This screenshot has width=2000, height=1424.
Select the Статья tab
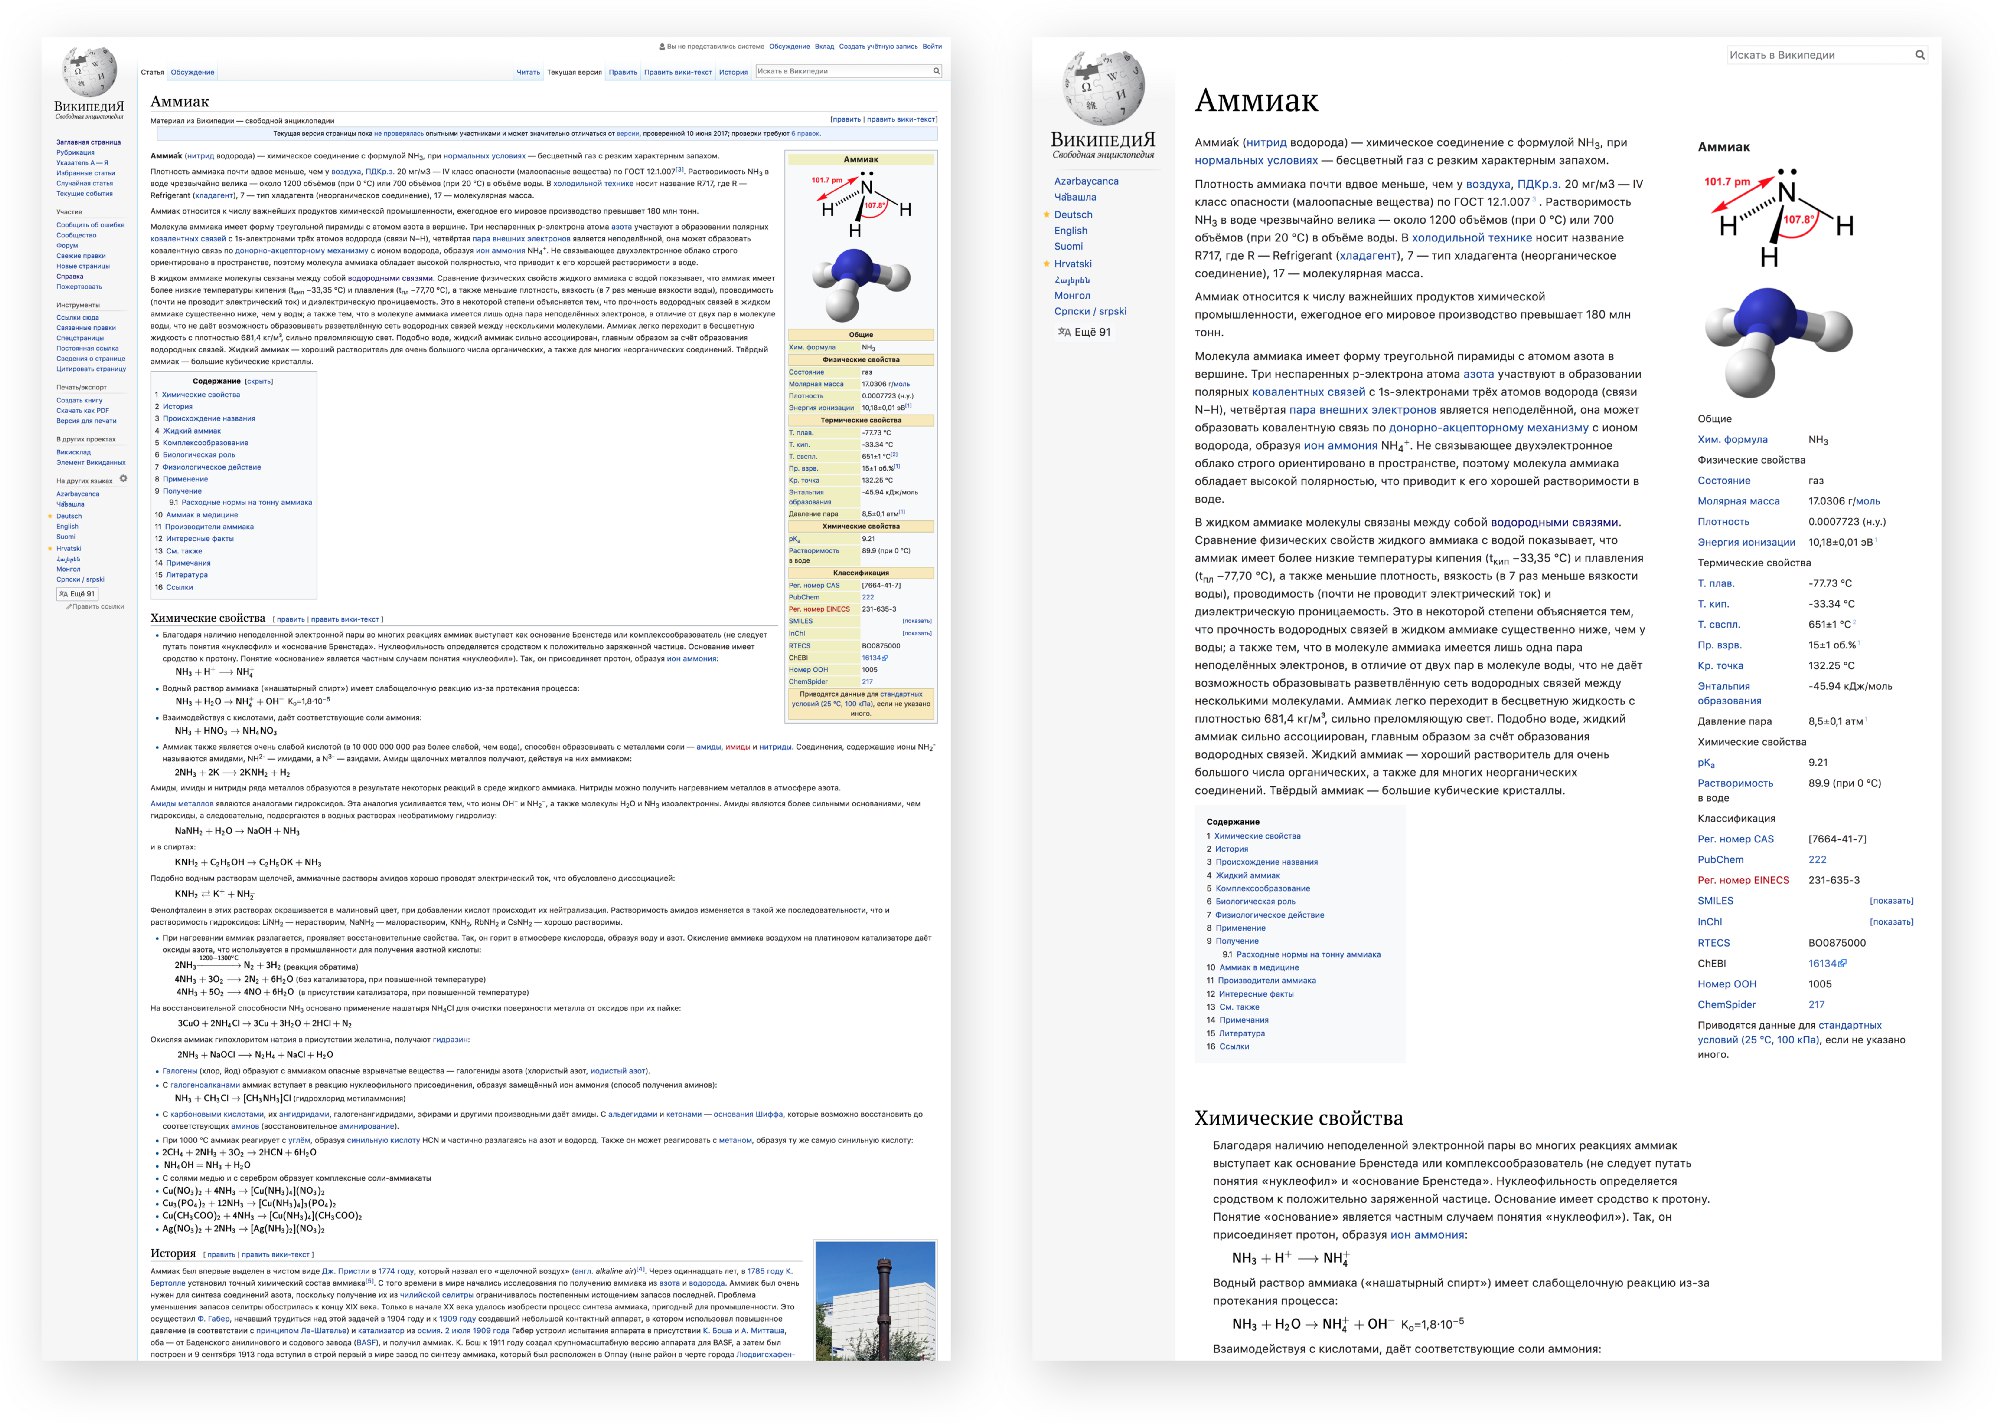(x=152, y=72)
